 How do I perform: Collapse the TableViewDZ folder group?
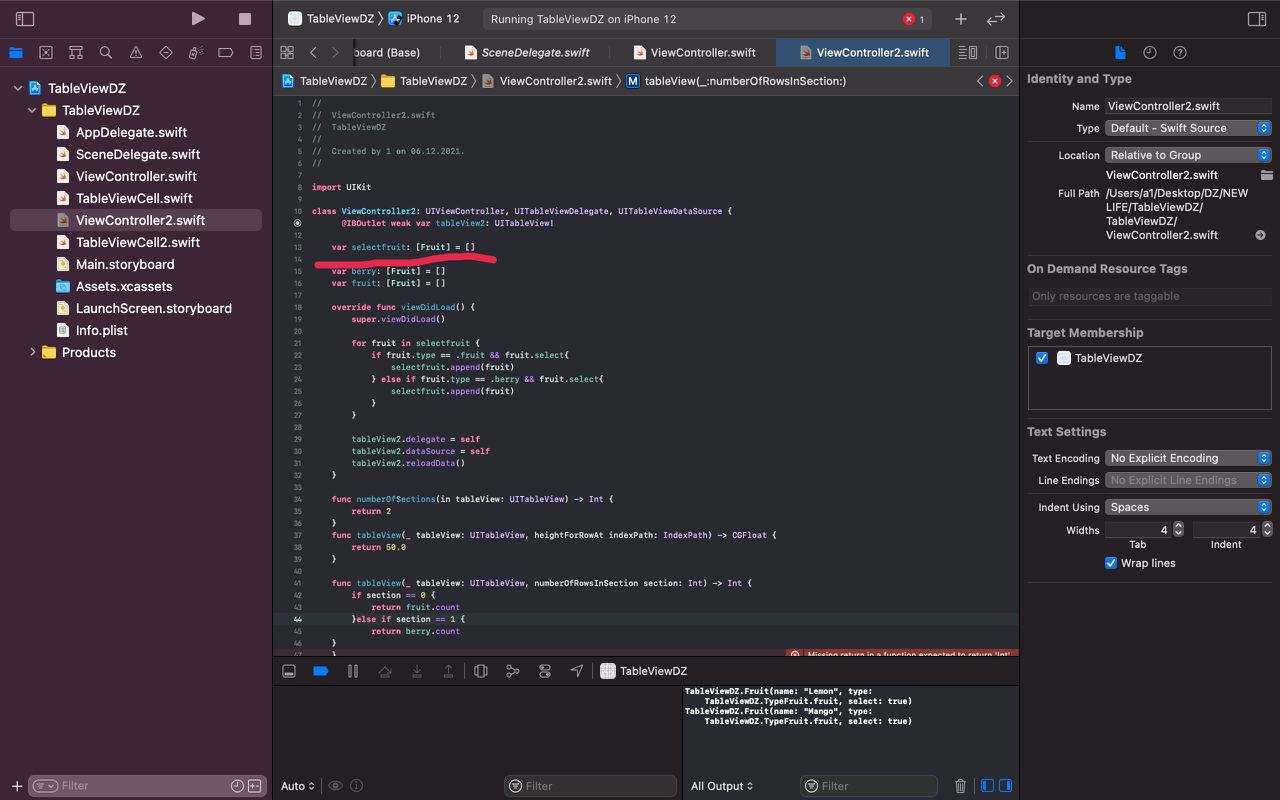pos(32,110)
